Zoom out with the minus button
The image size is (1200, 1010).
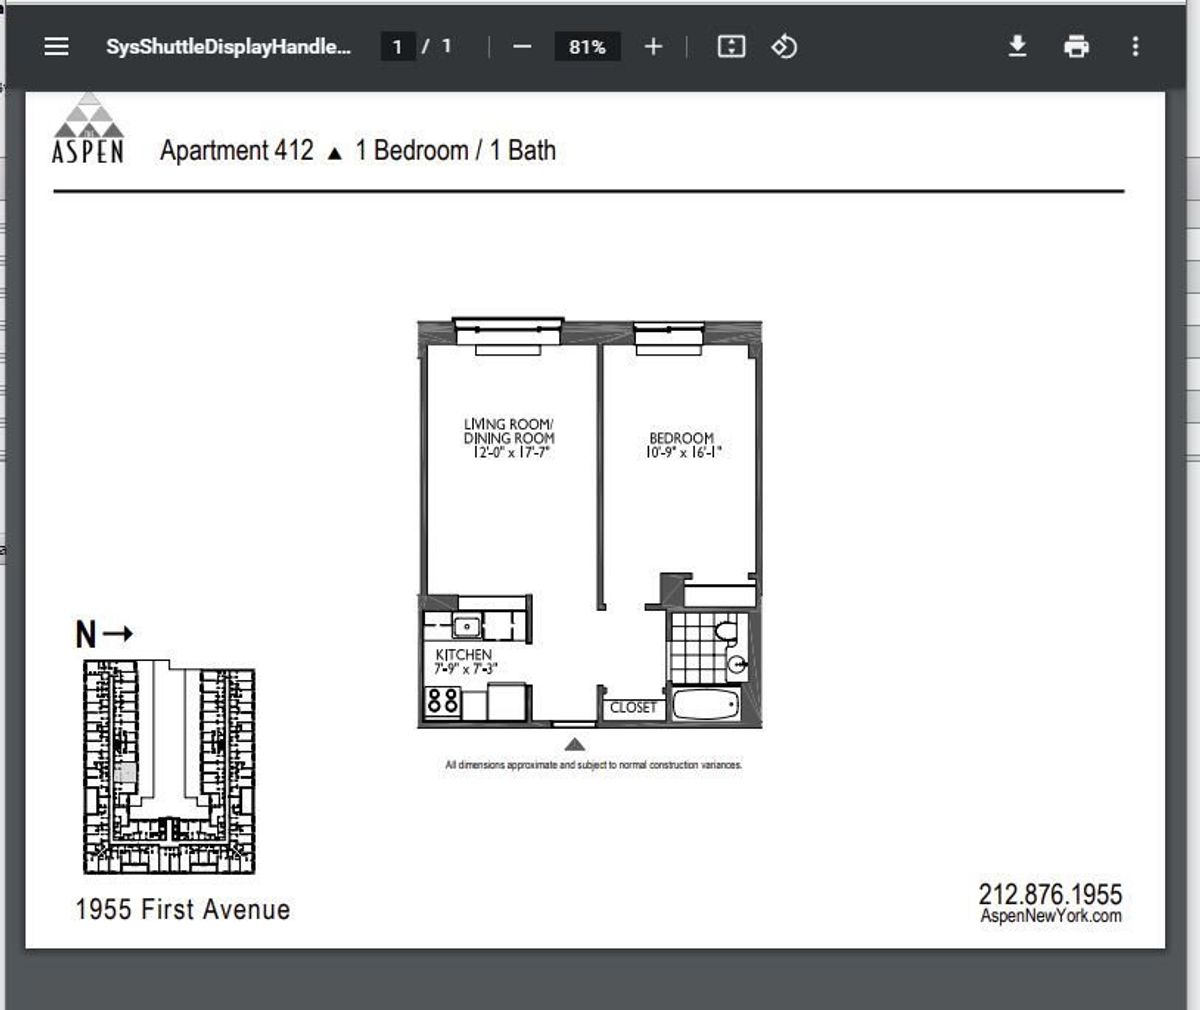[x=522, y=47]
